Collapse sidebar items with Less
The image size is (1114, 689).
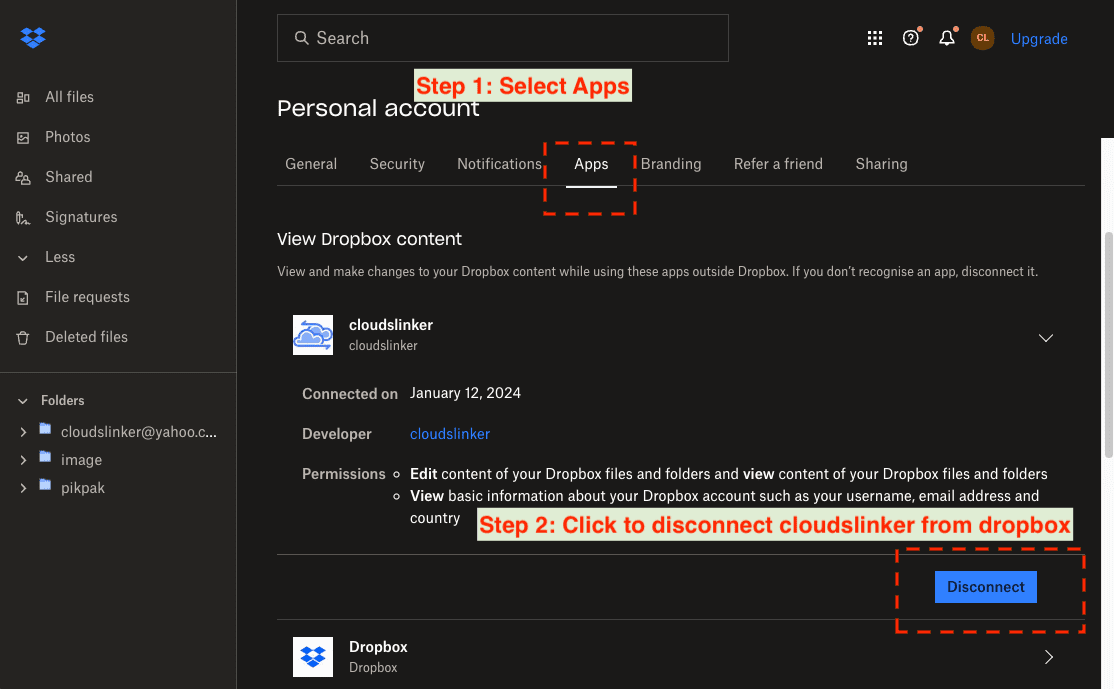click(x=60, y=257)
